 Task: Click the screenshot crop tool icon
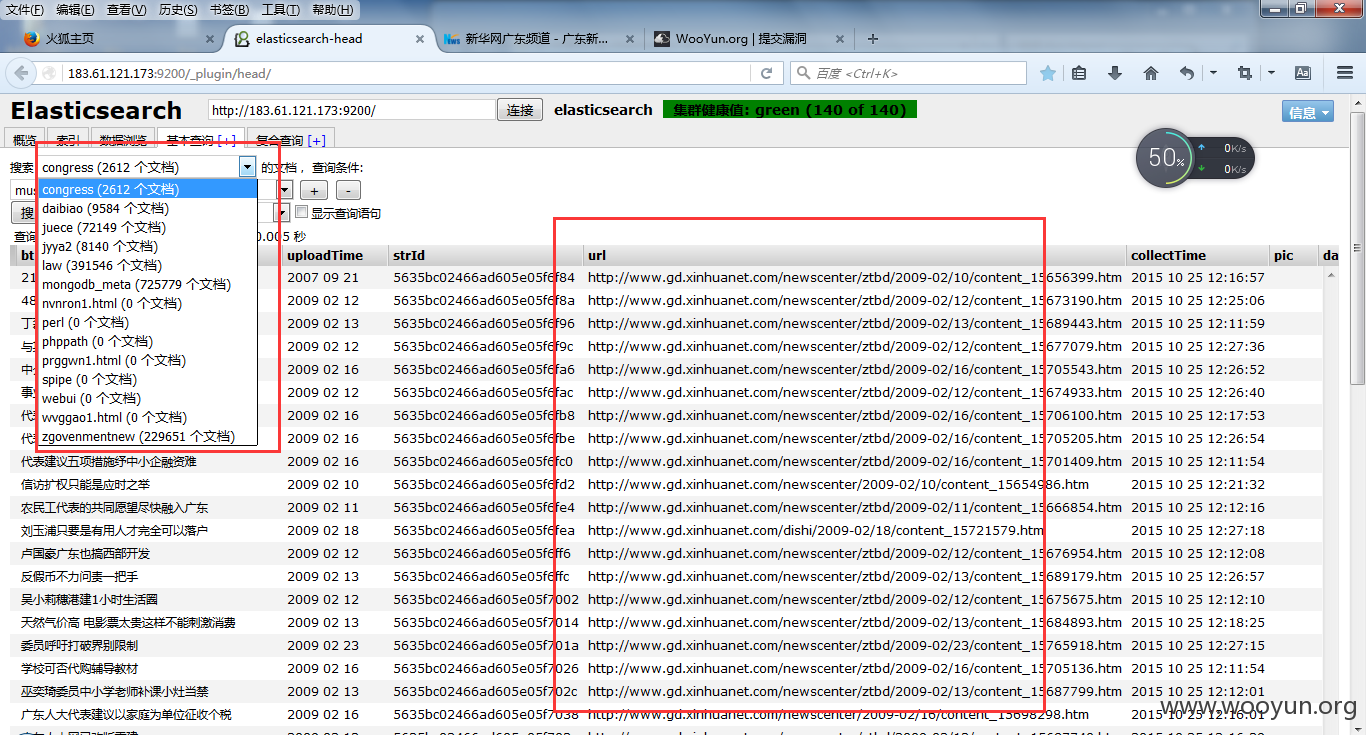pyautogui.click(x=1244, y=73)
